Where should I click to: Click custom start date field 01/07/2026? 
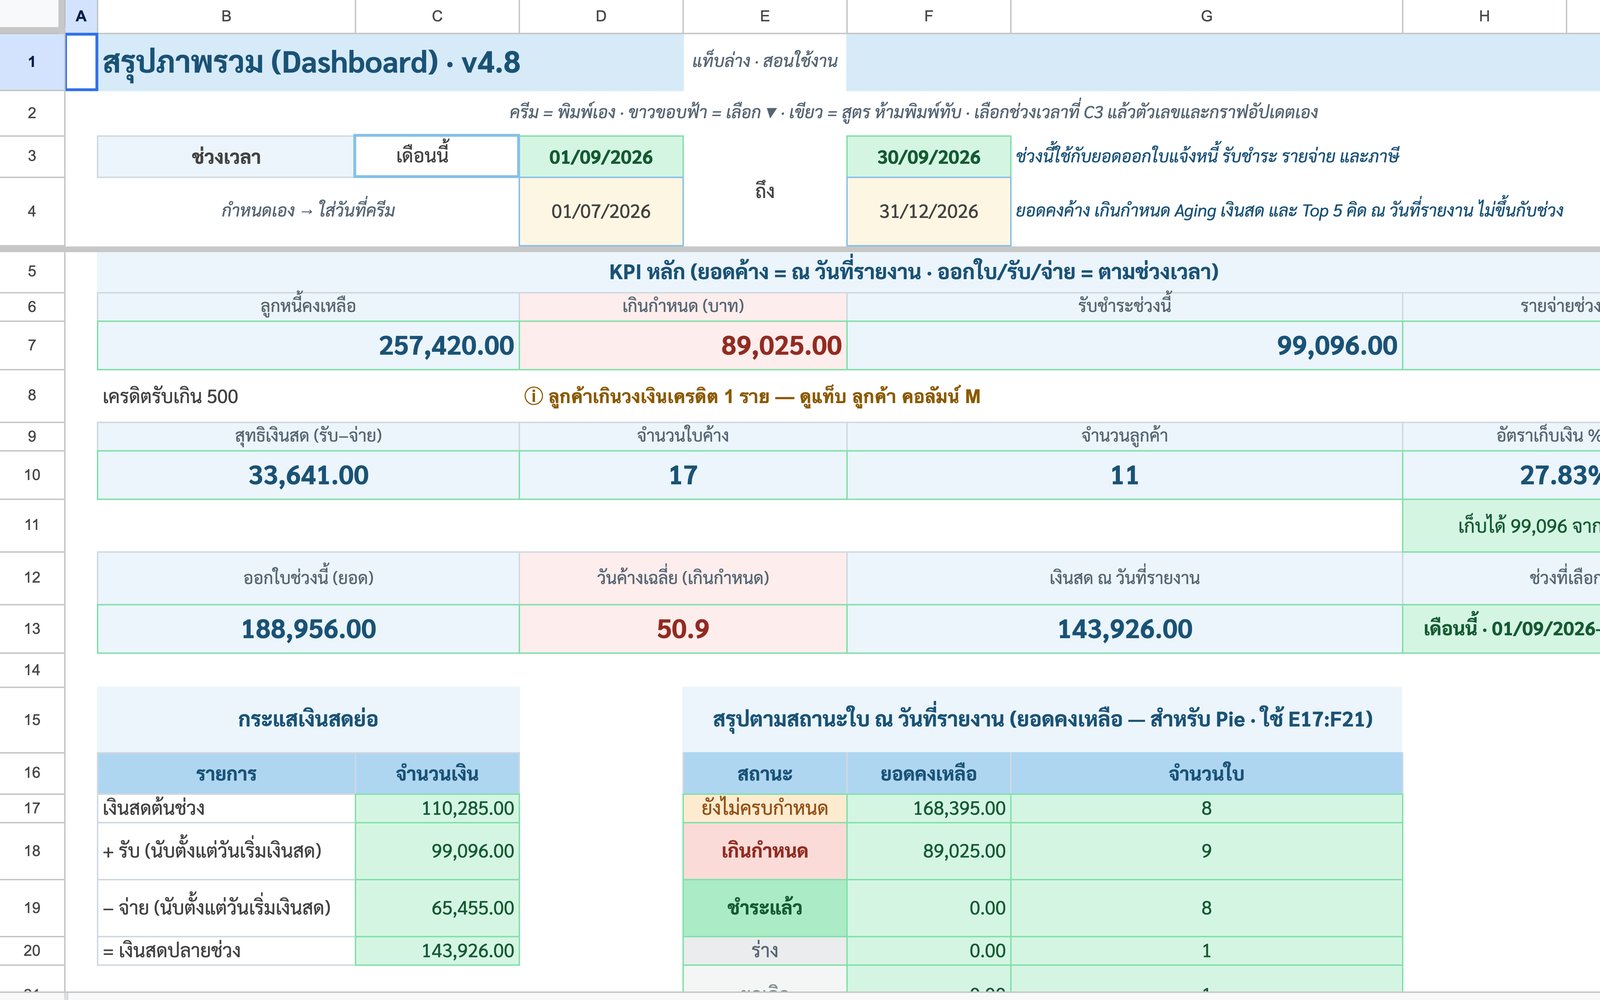click(x=601, y=211)
